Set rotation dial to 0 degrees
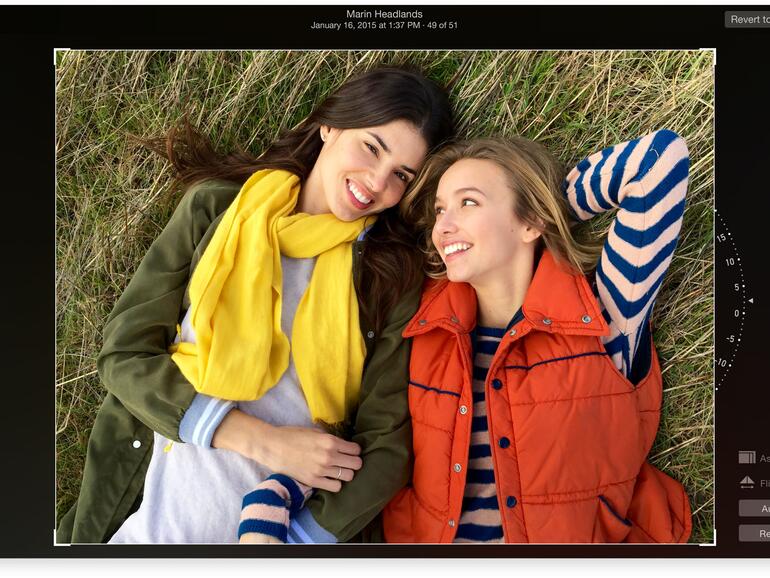 click(736, 313)
